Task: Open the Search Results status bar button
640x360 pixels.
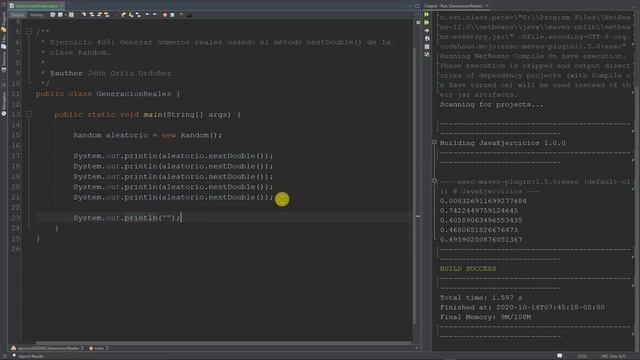Action: pos(28,356)
